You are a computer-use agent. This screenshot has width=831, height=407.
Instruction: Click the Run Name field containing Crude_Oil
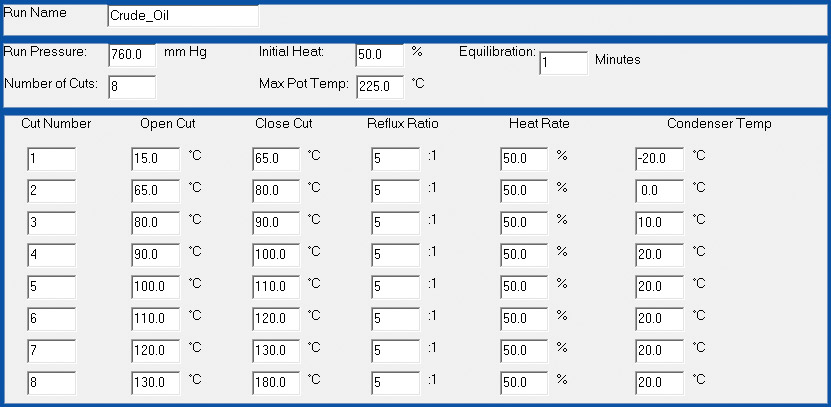(x=183, y=16)
